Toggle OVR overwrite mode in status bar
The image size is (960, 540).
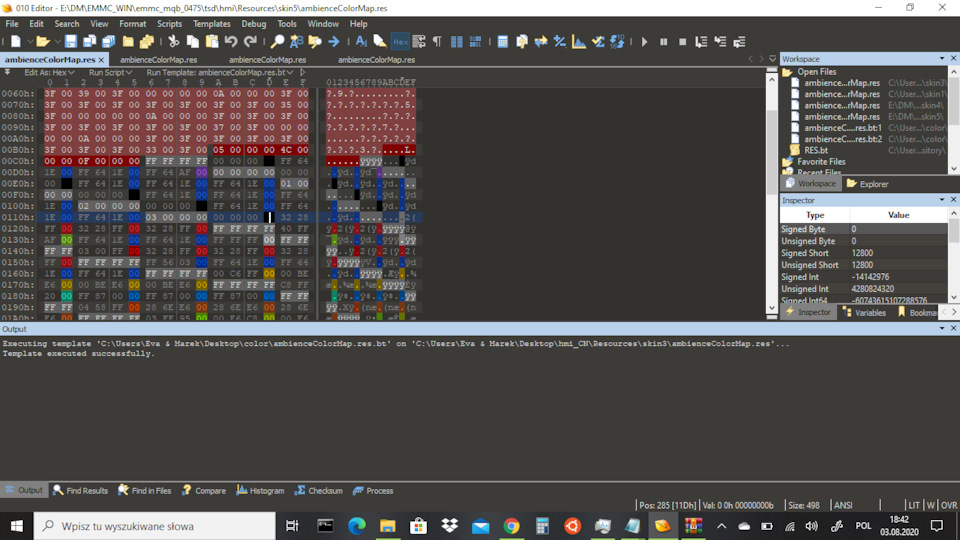pyautogui.click(x=949, y=505)
